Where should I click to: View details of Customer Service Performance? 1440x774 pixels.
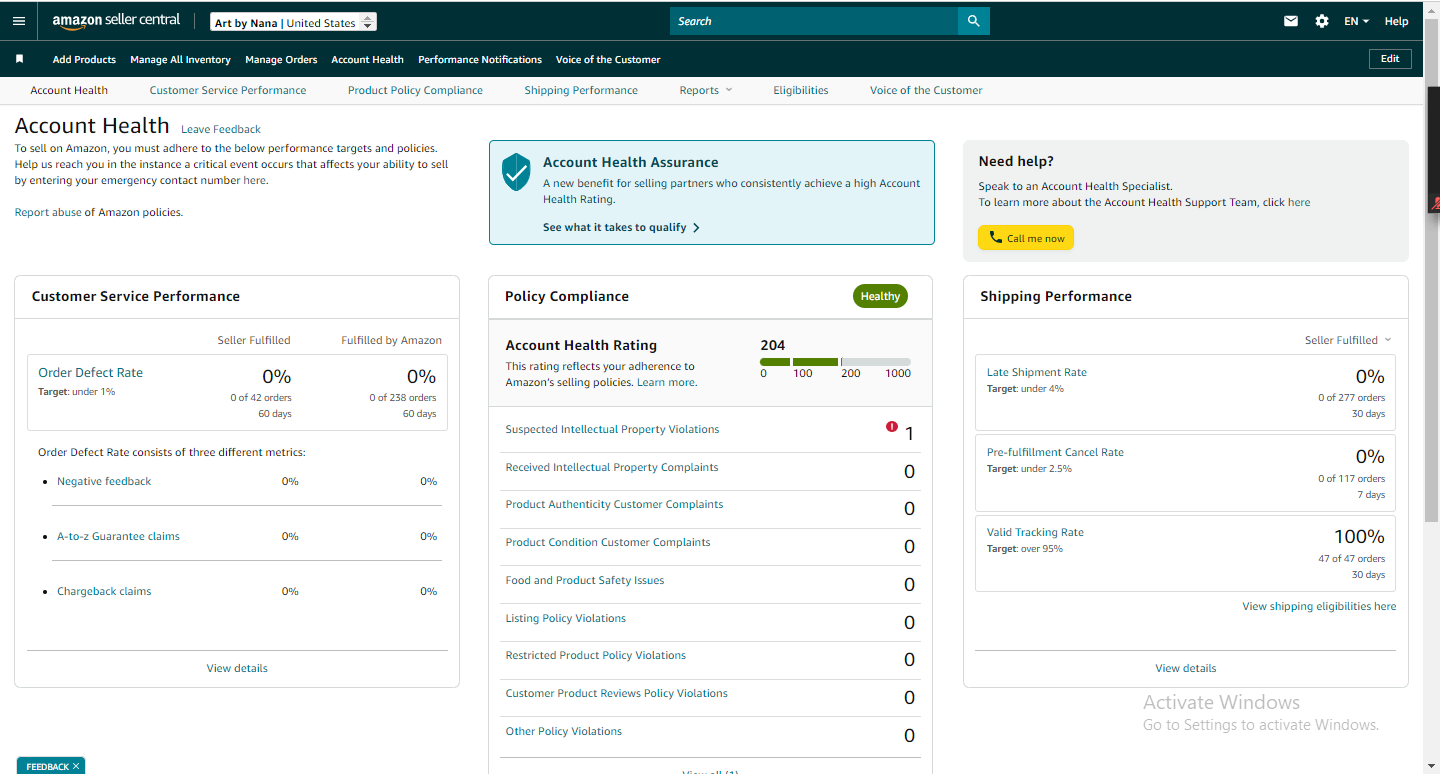(x=237, y=668)
